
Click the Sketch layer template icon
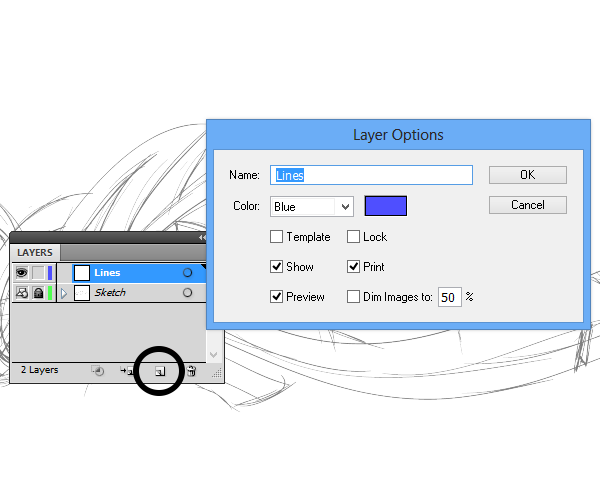point(22,293)
